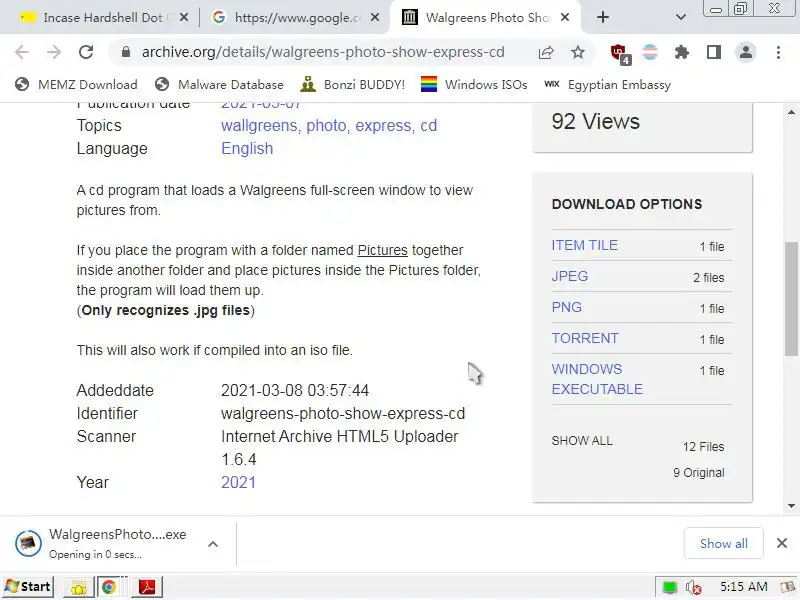Open the Adobe Reader taskbar icon

147,587
